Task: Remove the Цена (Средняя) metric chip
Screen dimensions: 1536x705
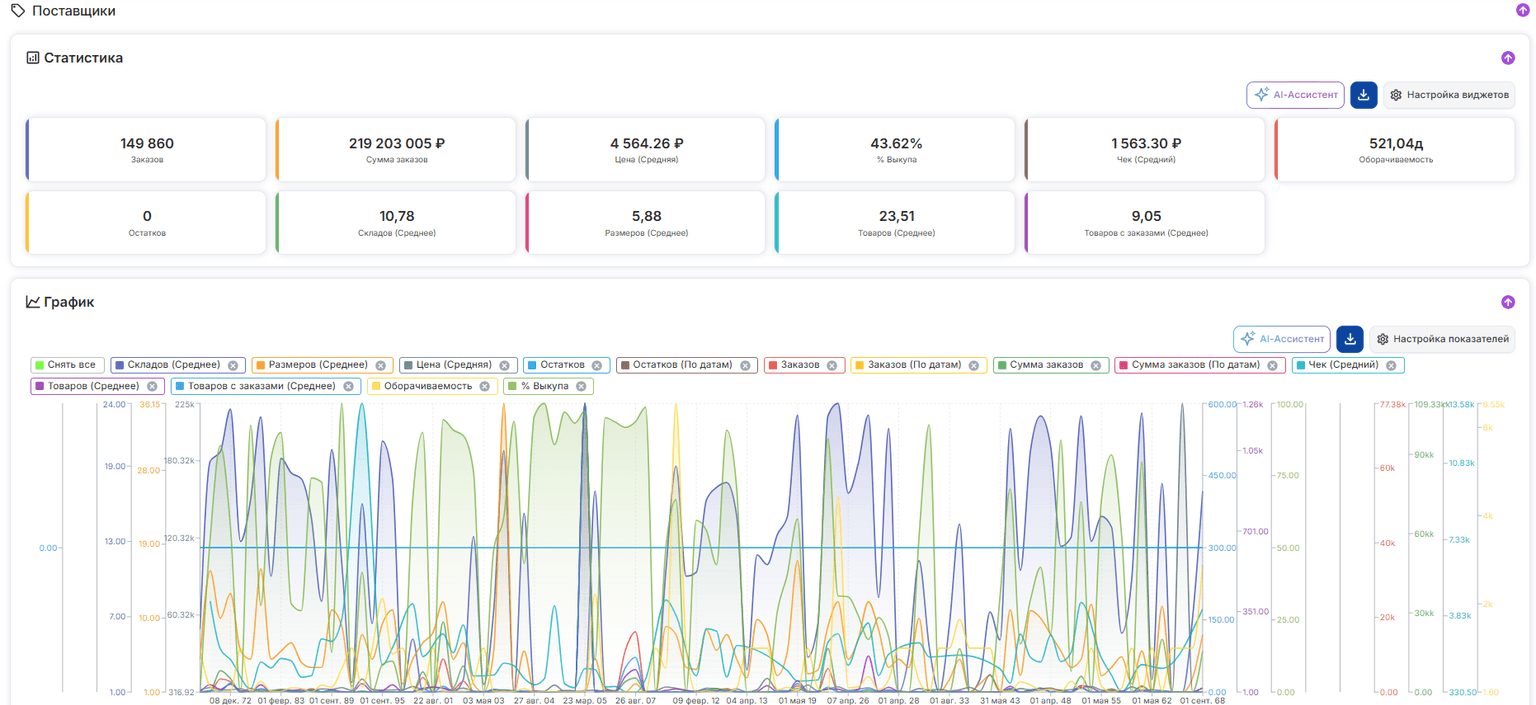Action: 504,366
